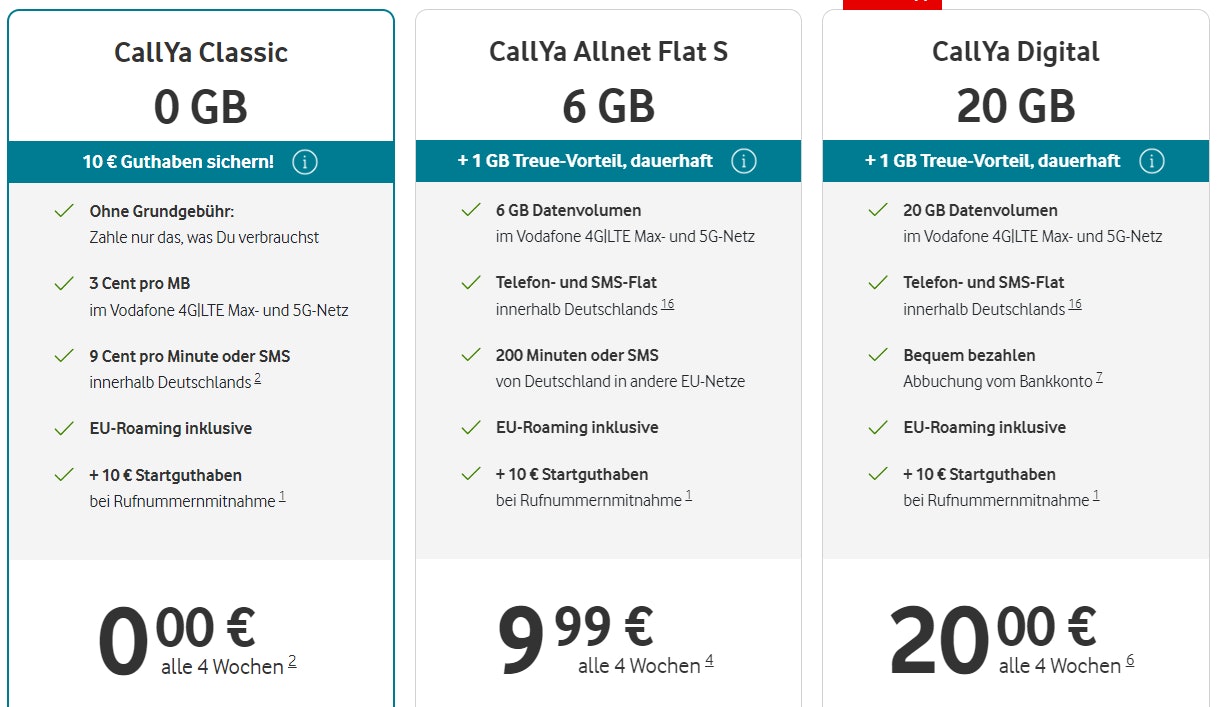The width and height of the screenshot is (1218, 707).
Task: Select the CallYa Digital heading
Action: click(1016, 50)
